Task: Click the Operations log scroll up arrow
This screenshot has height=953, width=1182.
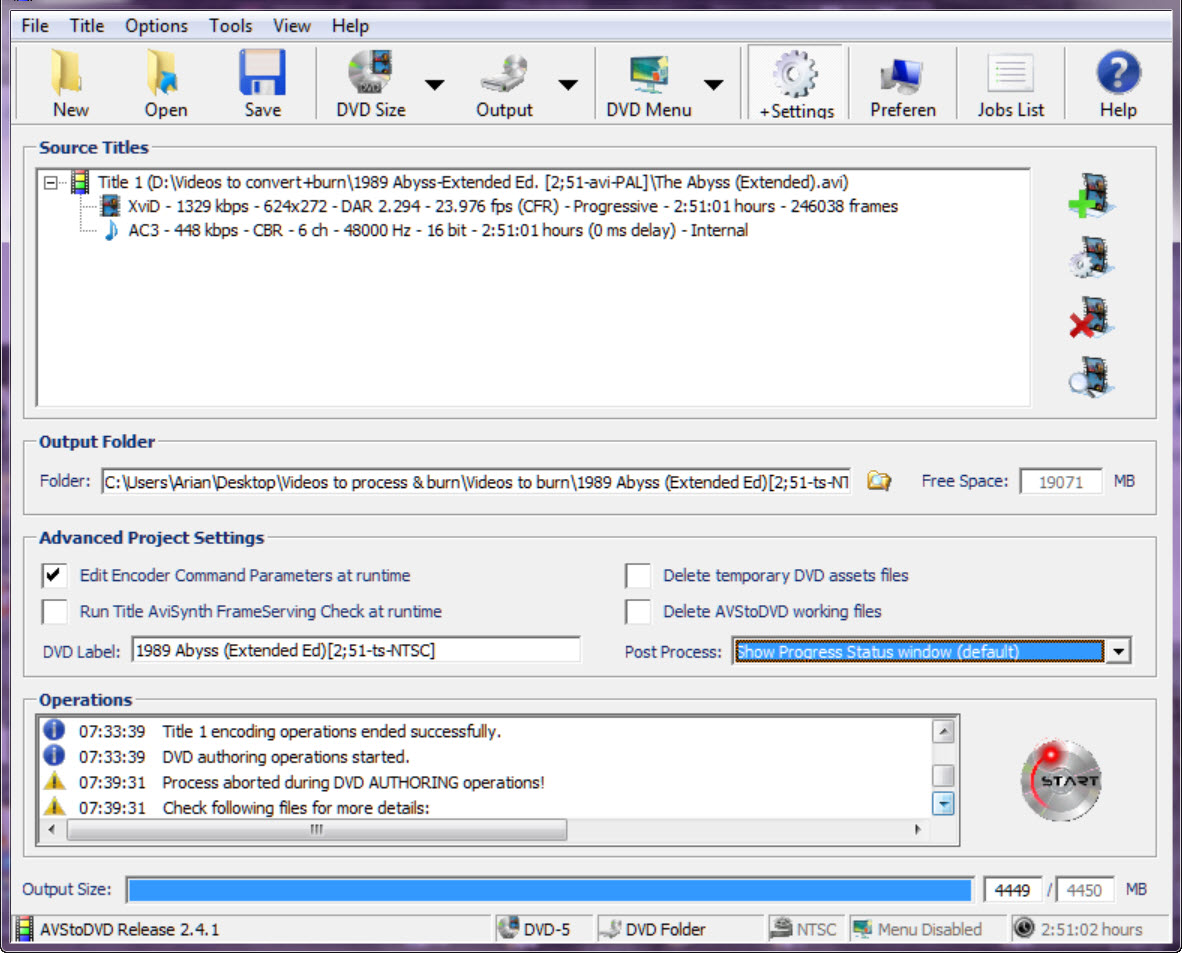Action: (x=943, y=731)
